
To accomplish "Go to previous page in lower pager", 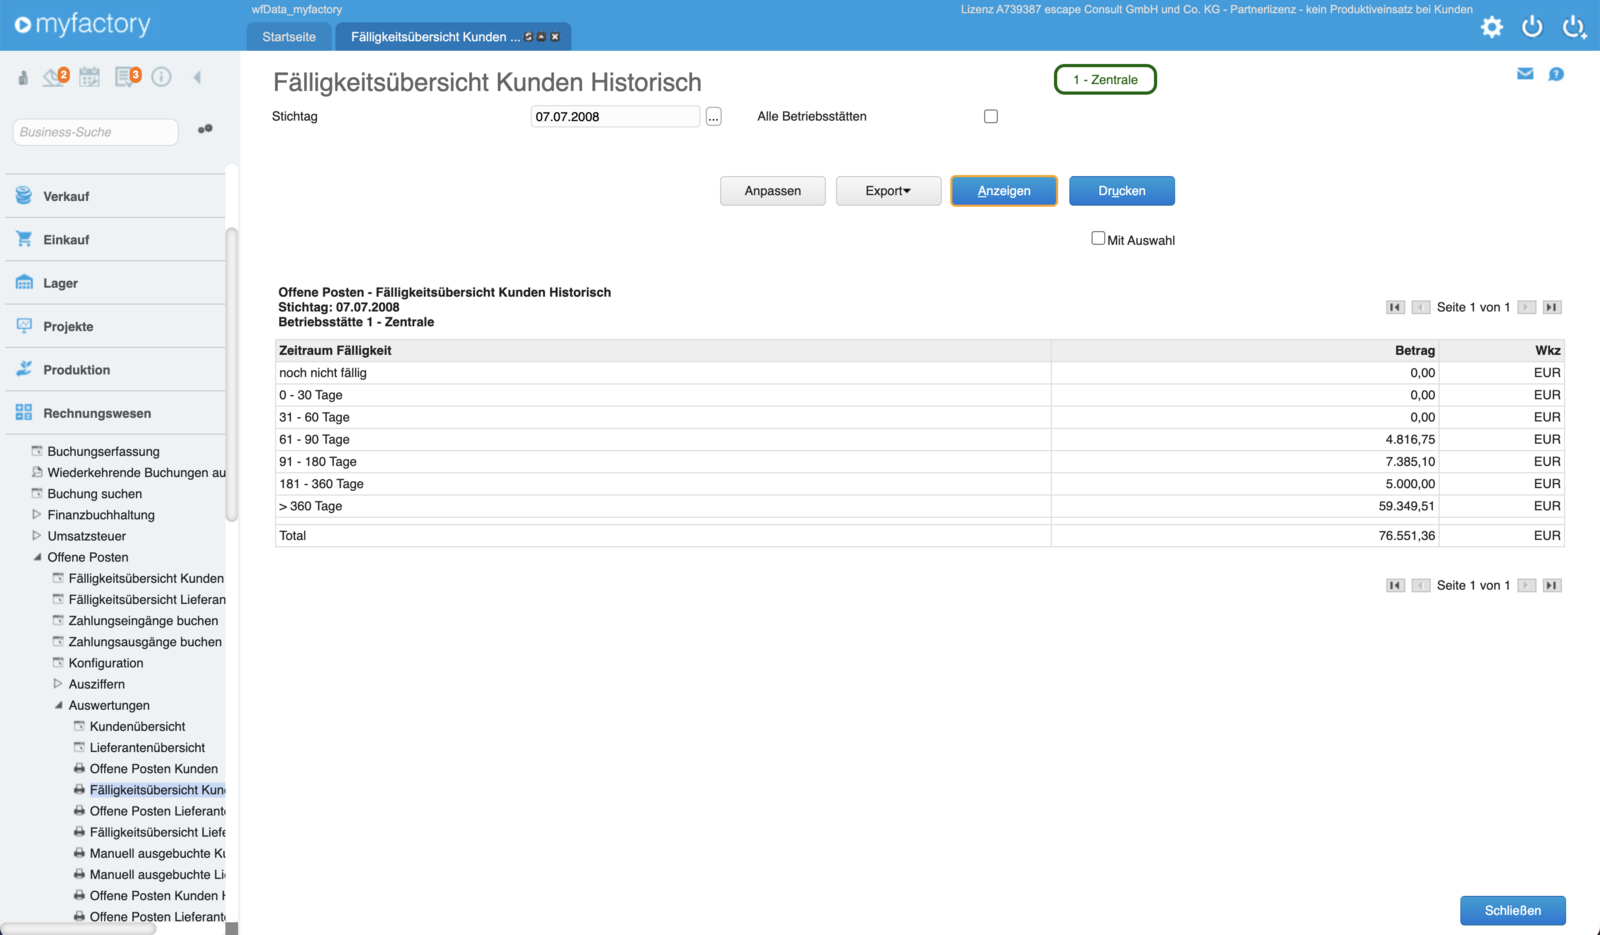I will 1421,585.
